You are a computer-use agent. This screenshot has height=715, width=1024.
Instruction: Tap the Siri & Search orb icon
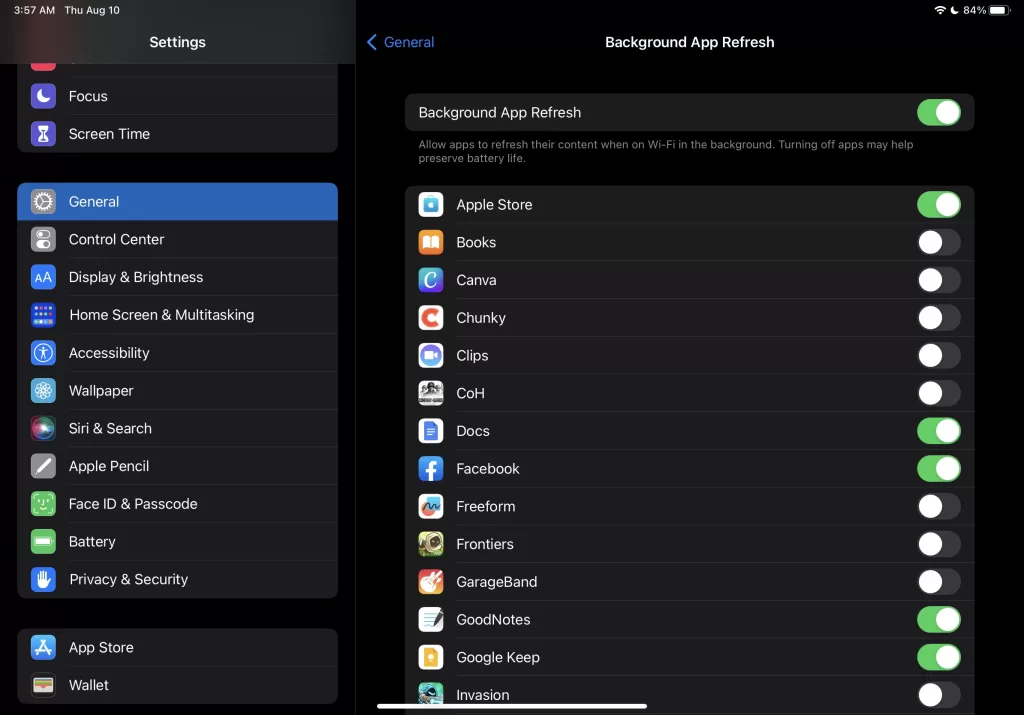point(43,428)
